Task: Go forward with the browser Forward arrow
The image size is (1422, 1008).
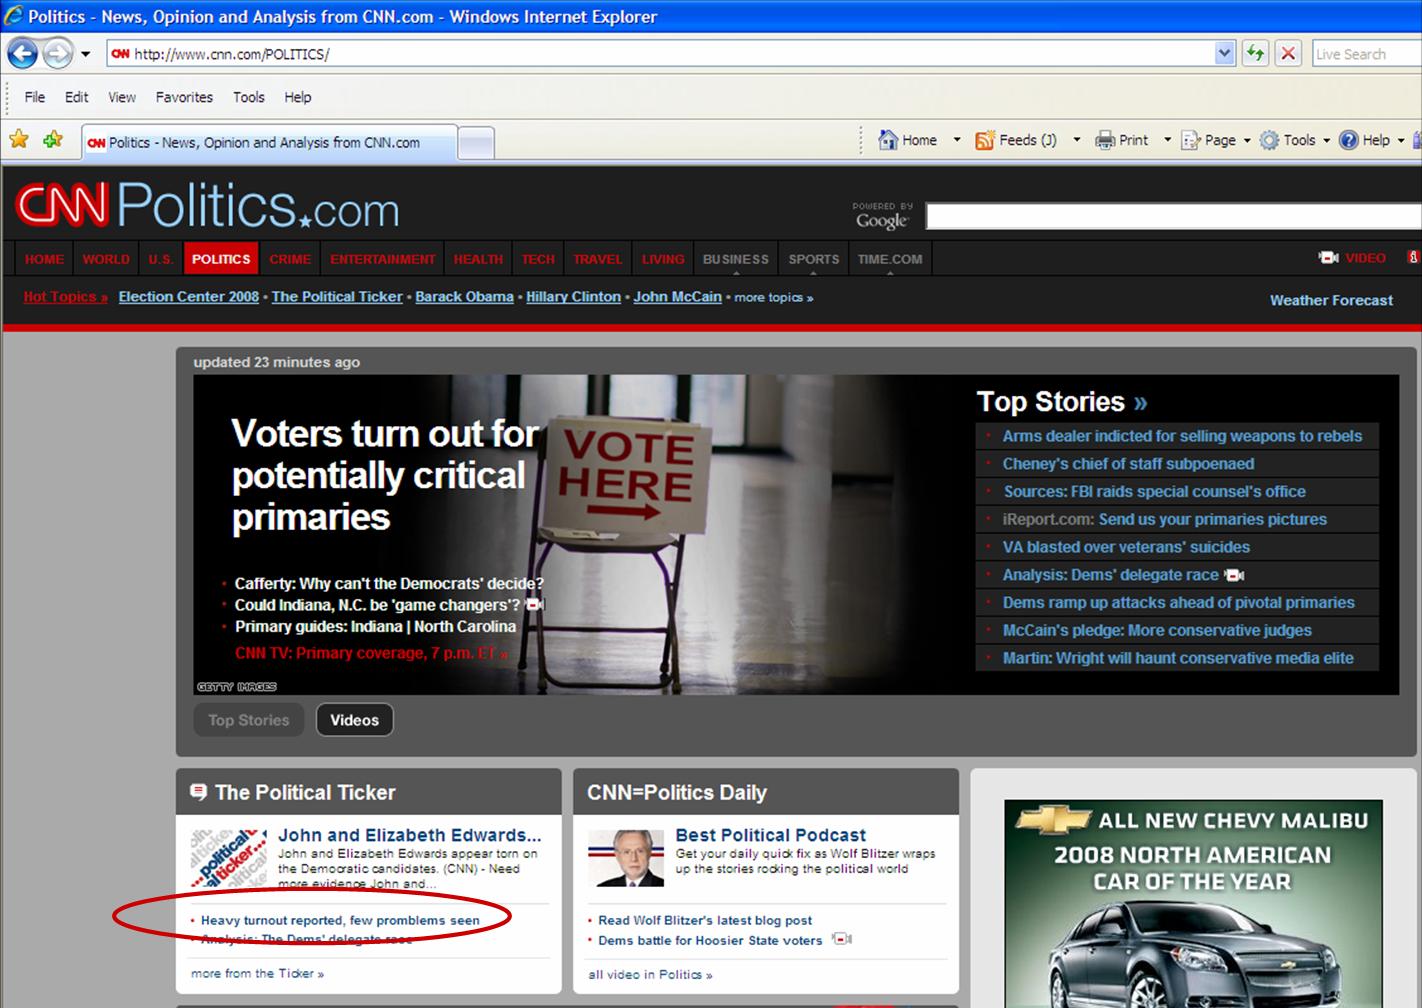Action: (58, 53)
